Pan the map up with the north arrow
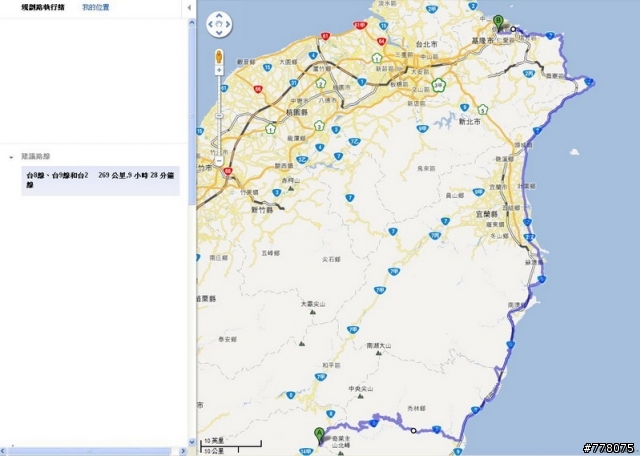Viewport: 640px width, 456px height. pyautogui.click(x=219, y=16)
